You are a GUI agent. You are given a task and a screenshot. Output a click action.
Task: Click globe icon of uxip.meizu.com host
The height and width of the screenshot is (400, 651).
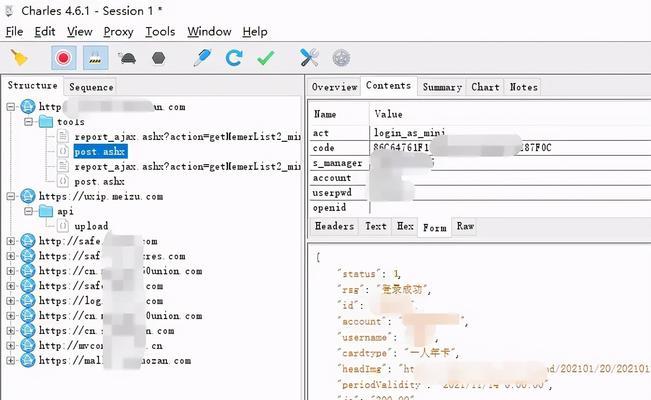[28, 196]
